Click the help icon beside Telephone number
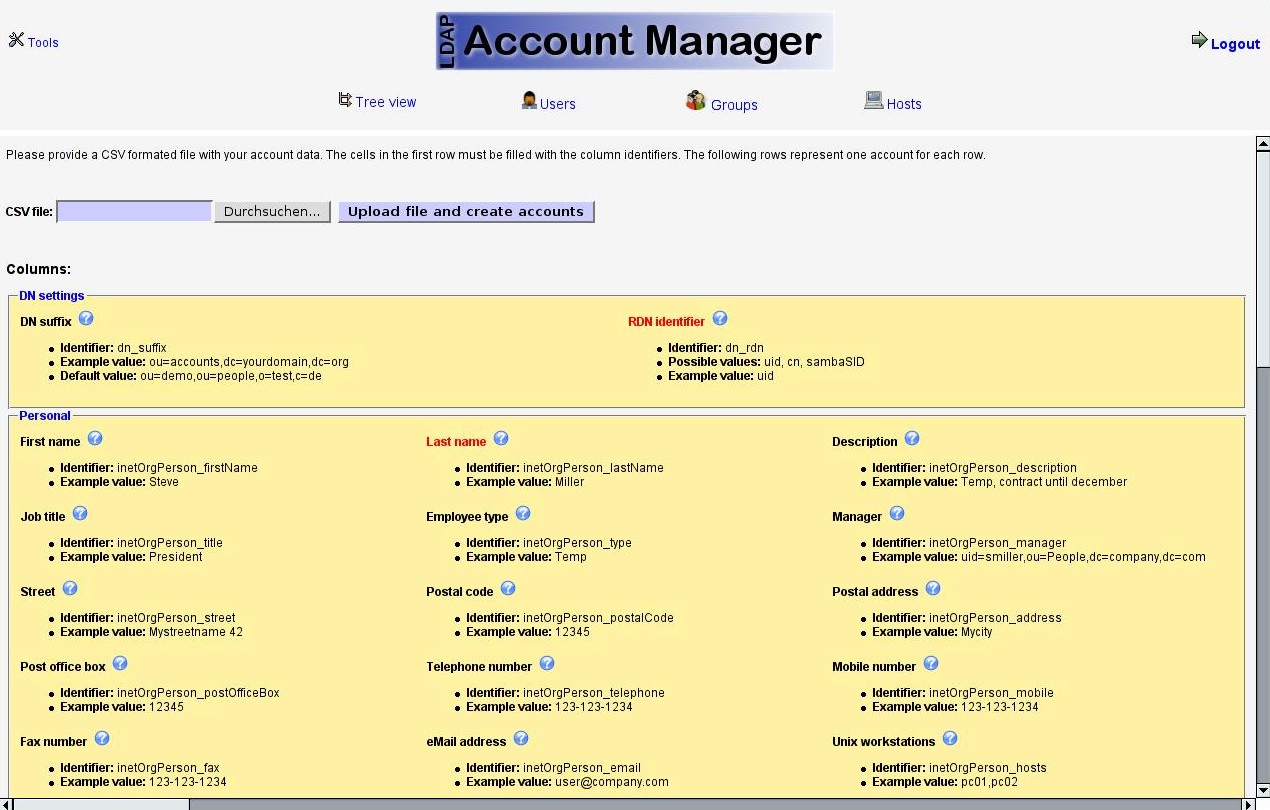Screen dimensions: 1270x810 (x=547, y=664)
